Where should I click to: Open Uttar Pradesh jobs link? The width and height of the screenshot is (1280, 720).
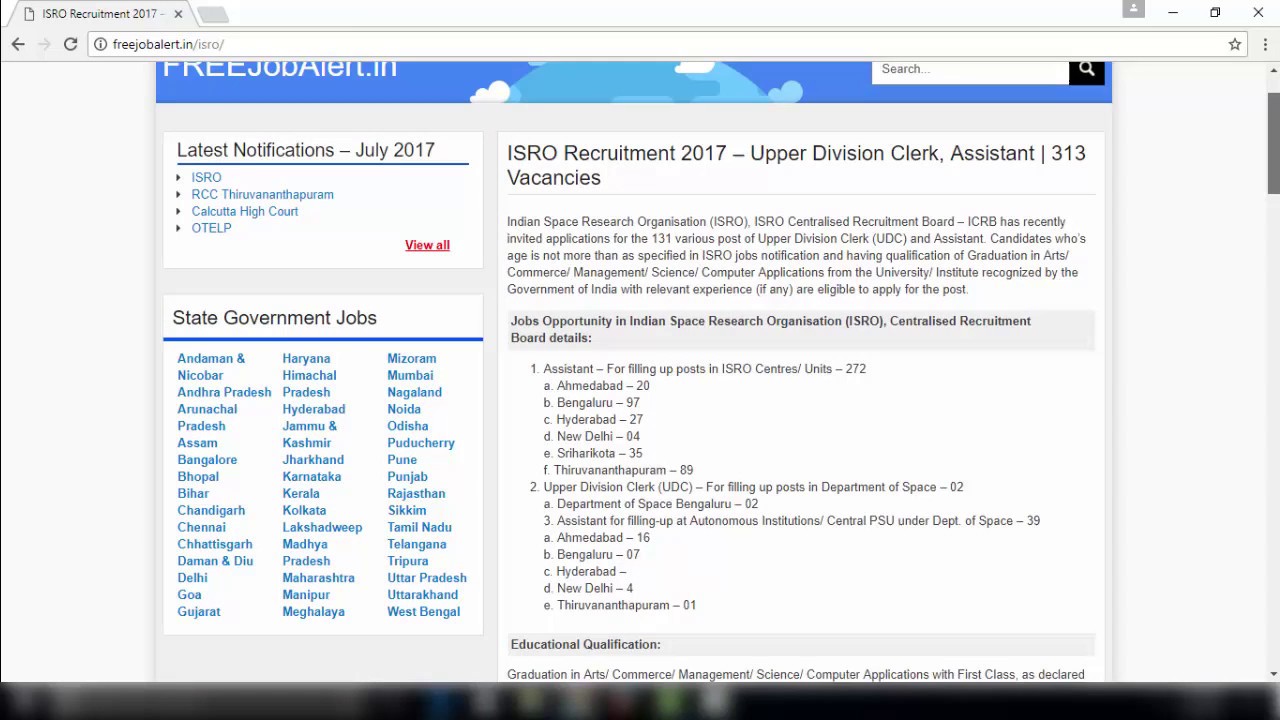coord(427,578)
